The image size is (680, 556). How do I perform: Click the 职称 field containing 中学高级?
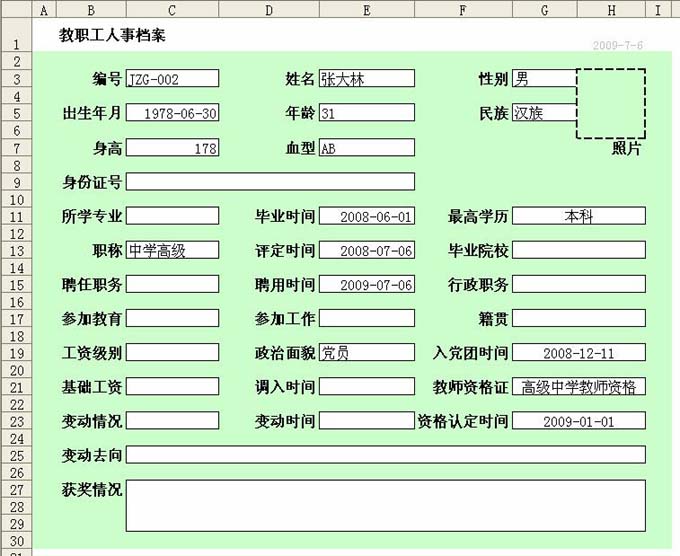pyautogui.click(x=172, y=250)
